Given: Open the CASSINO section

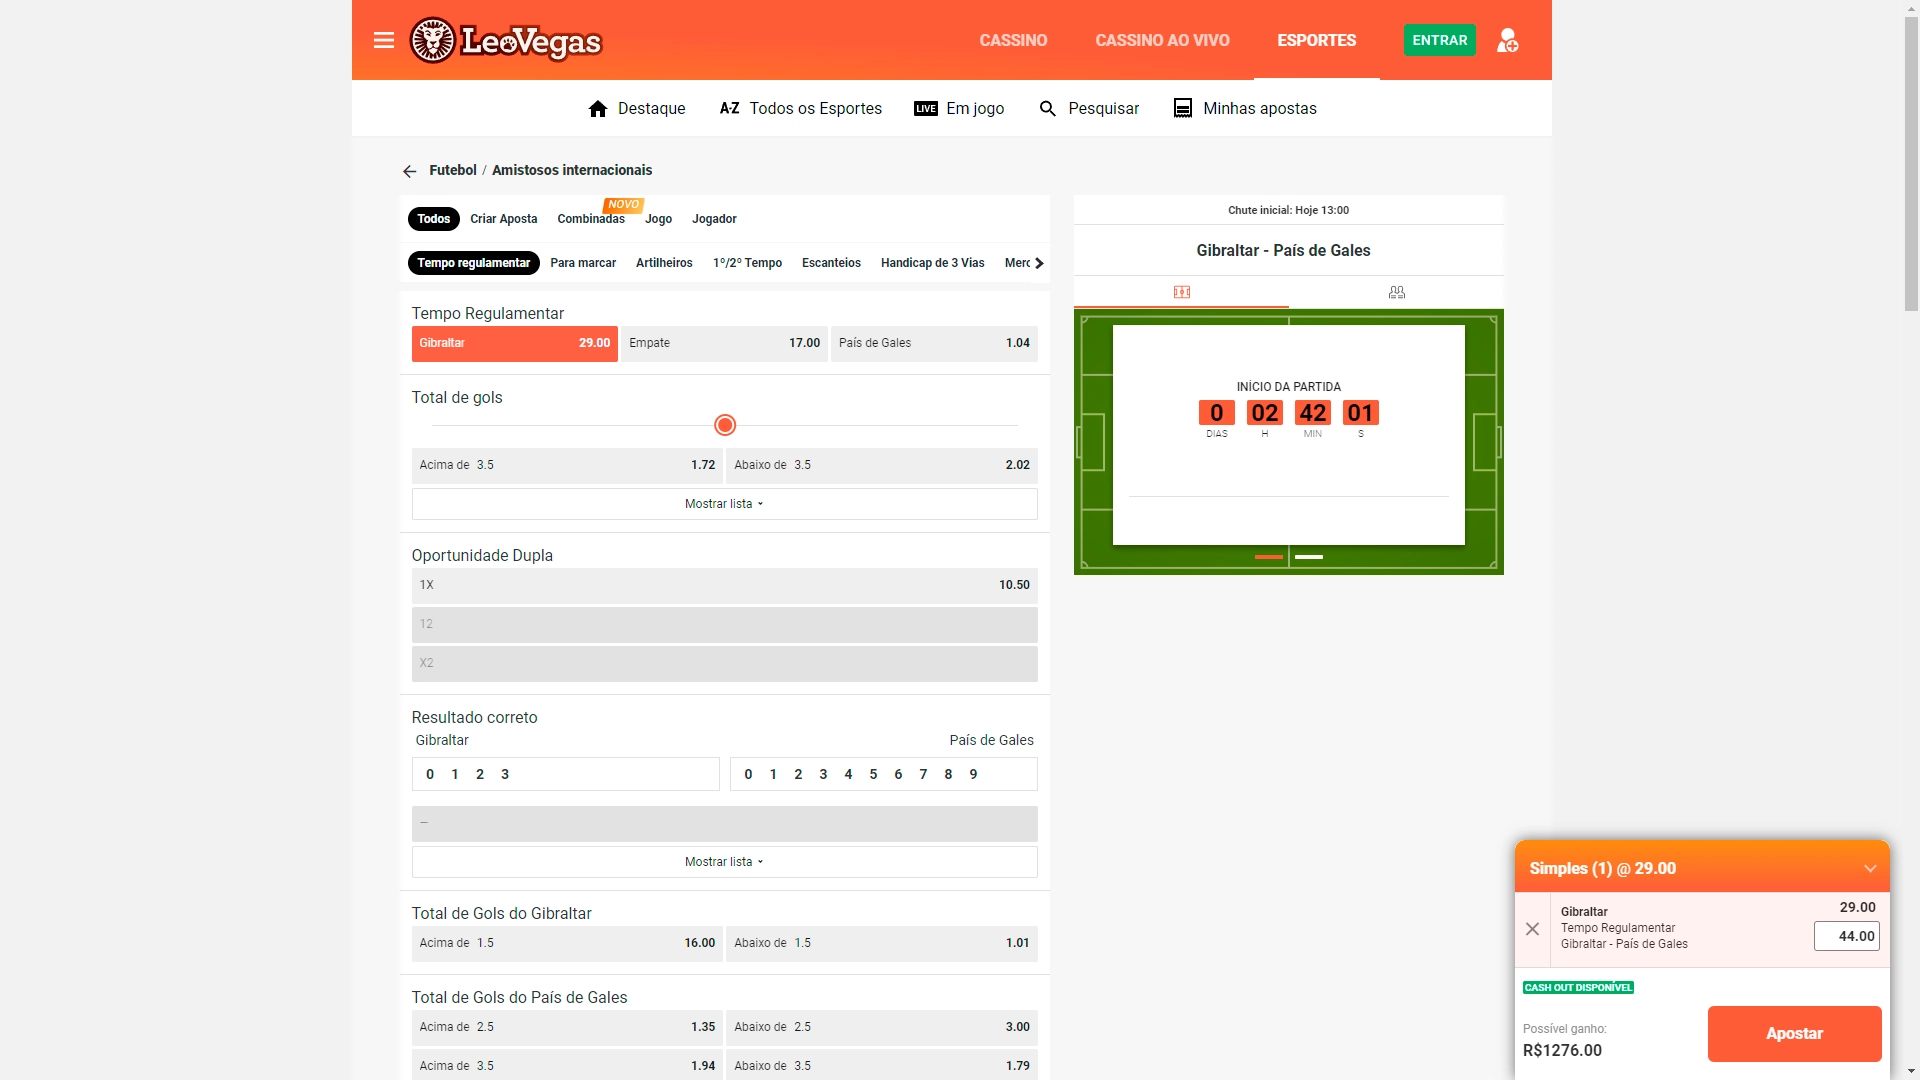Looking at the screenshot, I should point(1013,40).
